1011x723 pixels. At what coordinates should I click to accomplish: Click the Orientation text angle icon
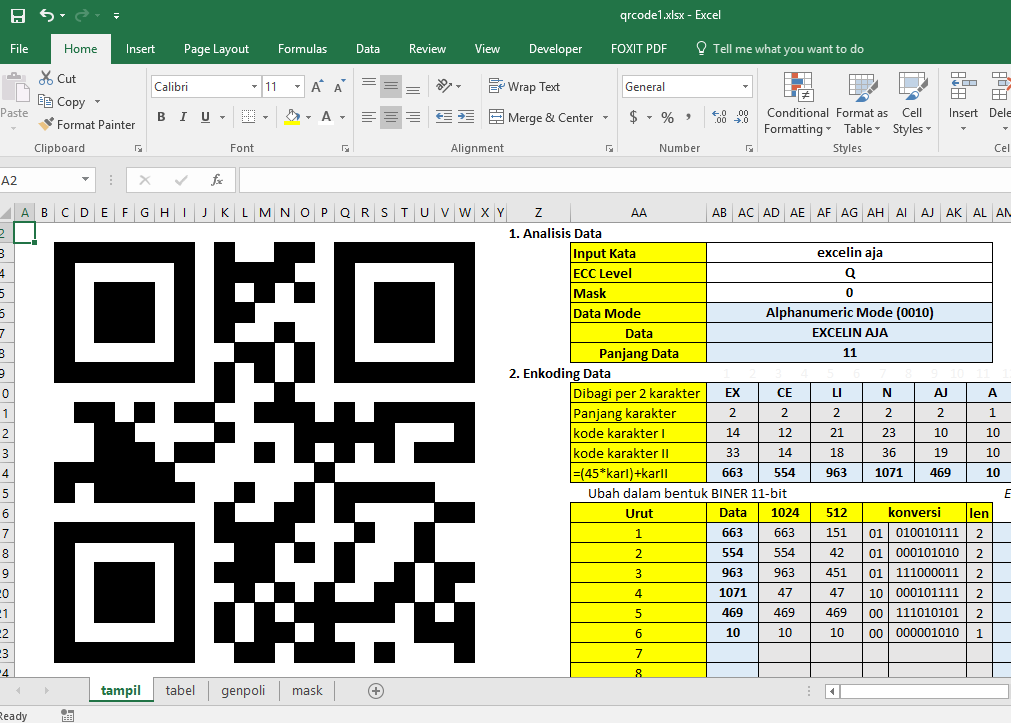[444, 86]
